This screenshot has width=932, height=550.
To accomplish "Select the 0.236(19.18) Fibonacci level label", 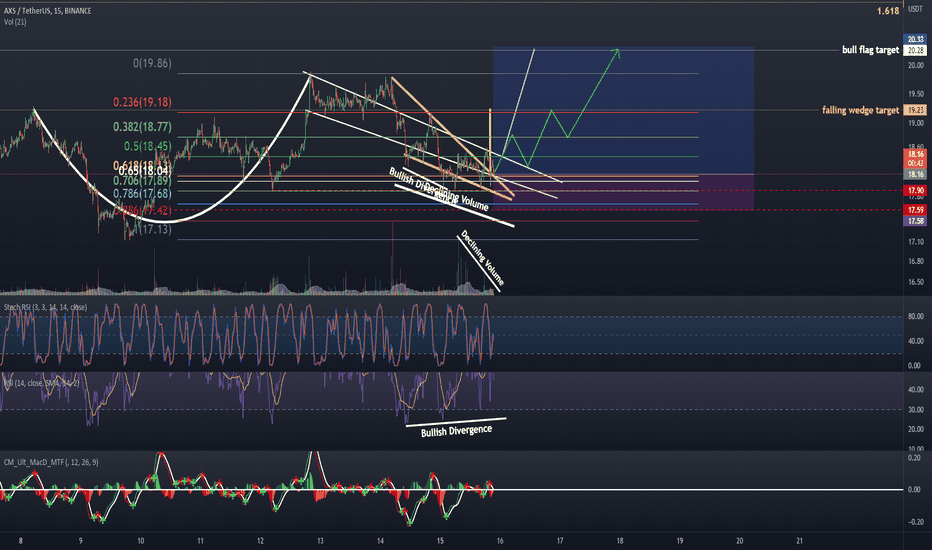I will [x=143, y=102].
